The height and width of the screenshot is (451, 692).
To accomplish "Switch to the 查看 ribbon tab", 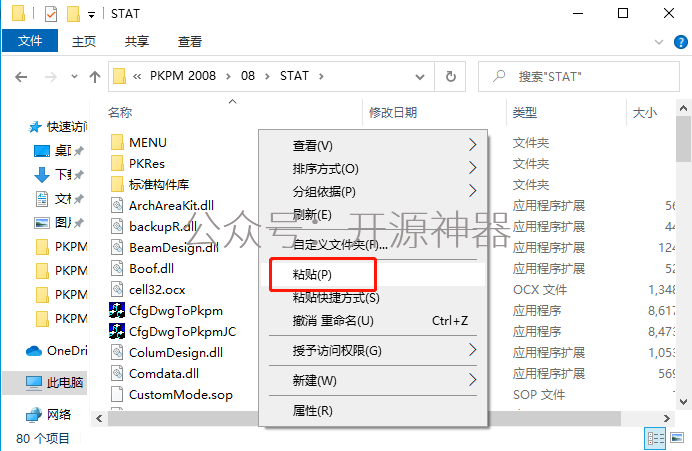I will 190,41.
